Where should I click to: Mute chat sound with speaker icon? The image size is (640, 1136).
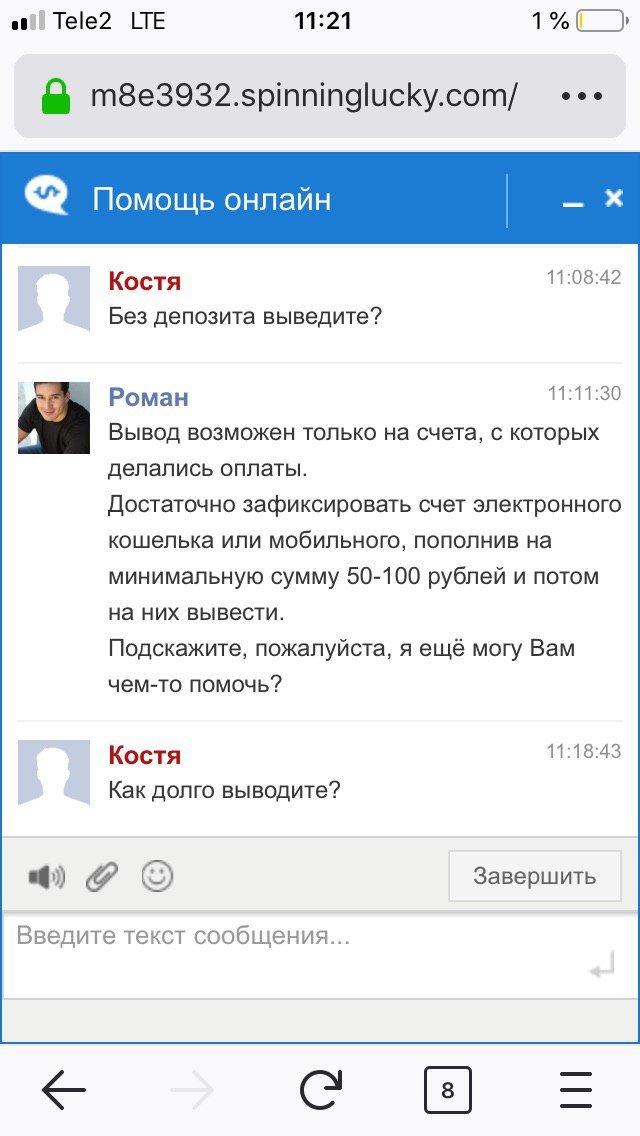click(46, 878)
